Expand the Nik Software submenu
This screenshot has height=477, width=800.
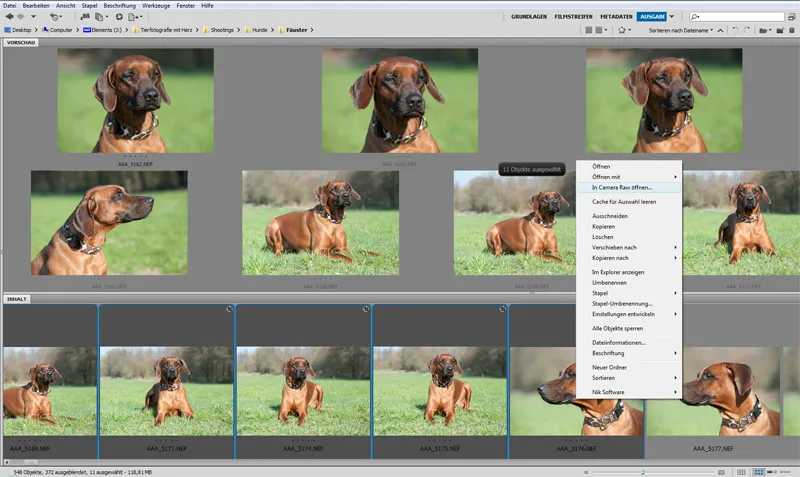click(x=629, y=392)
